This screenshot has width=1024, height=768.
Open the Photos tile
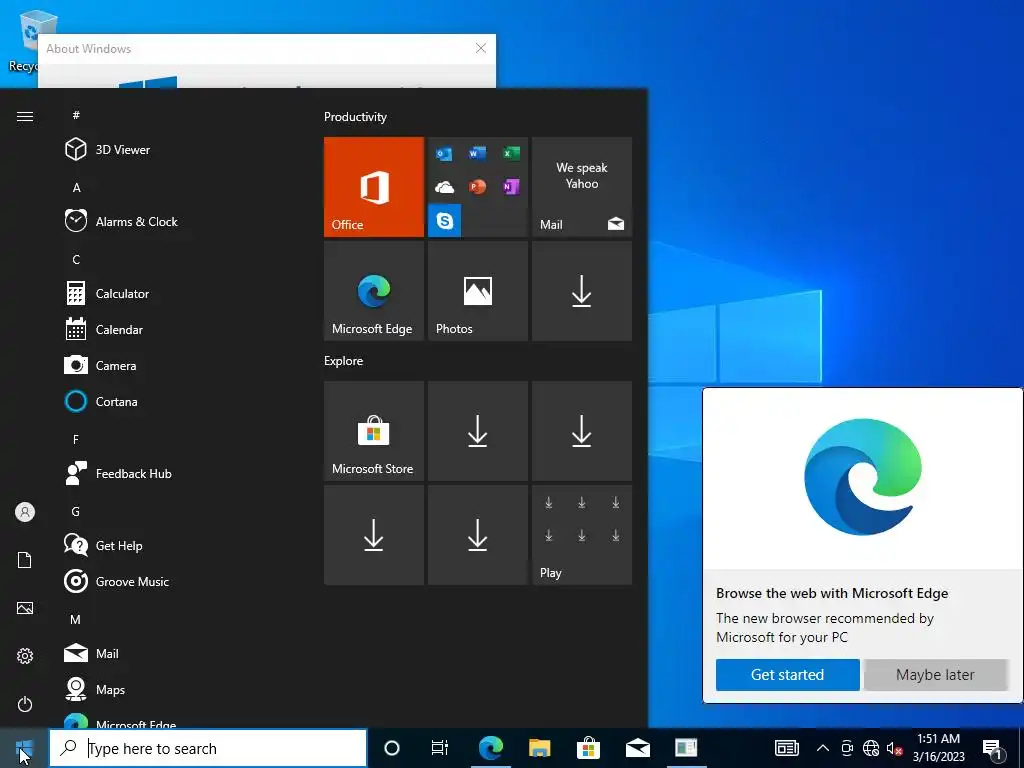point(477,291)
